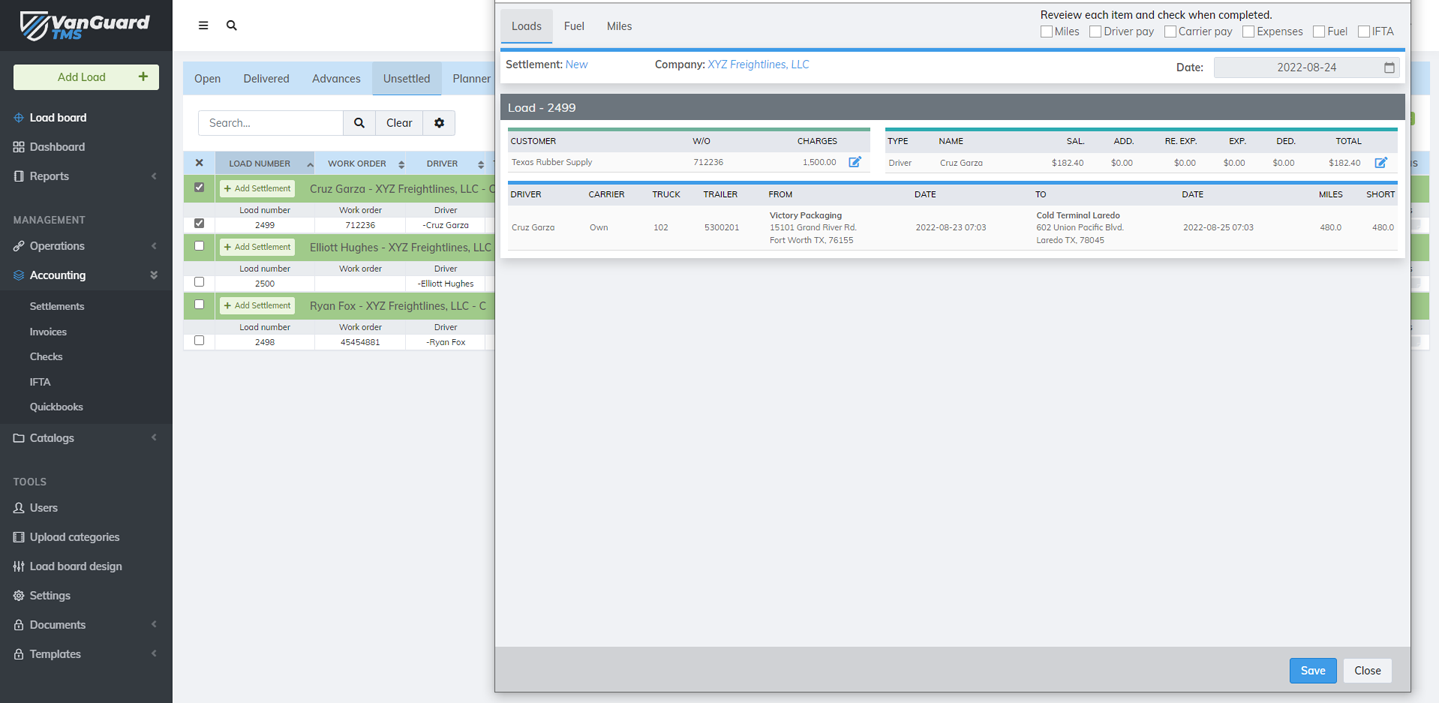Edit Texas Rubber Supply charges
Viewport: 1439px width, 703px height.
855,162
